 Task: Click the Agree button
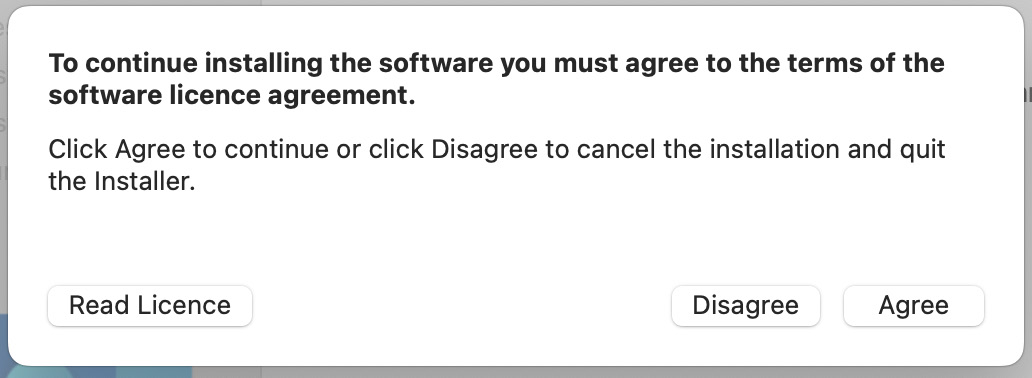click(x=914, y=306)
